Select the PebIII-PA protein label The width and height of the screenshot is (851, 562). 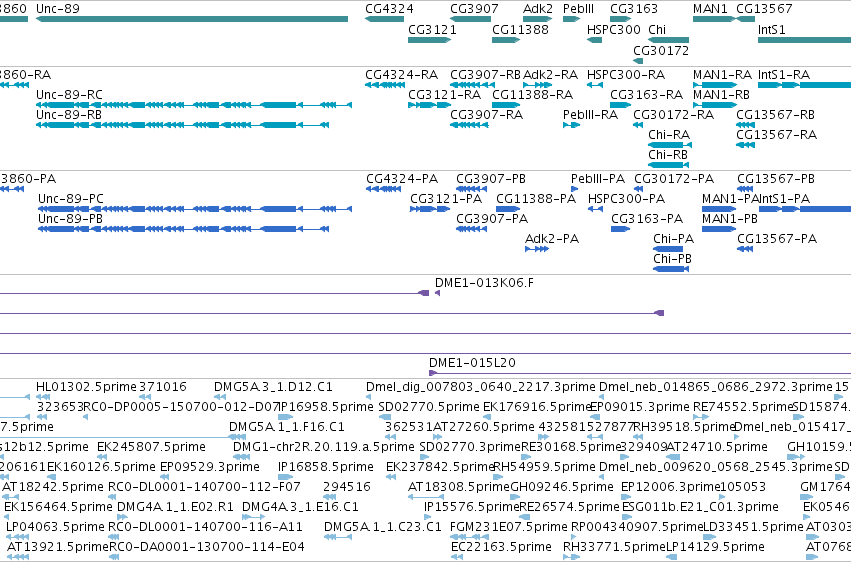pyautogui.click(x=598, y=178)
